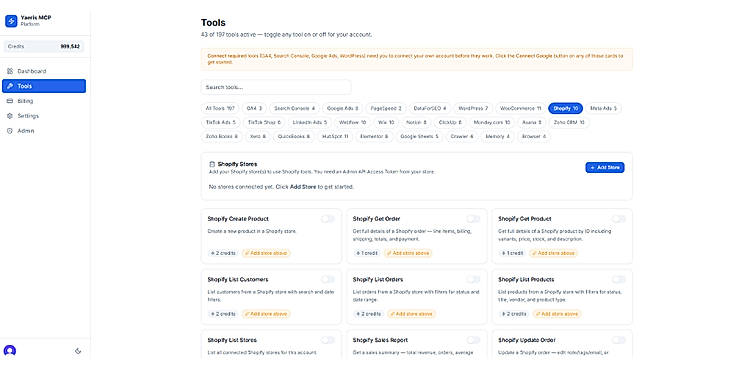Open the Tools page in sidebar
Image resolution: width=736 pixels, height=368 pixels.
click(44, 86)
